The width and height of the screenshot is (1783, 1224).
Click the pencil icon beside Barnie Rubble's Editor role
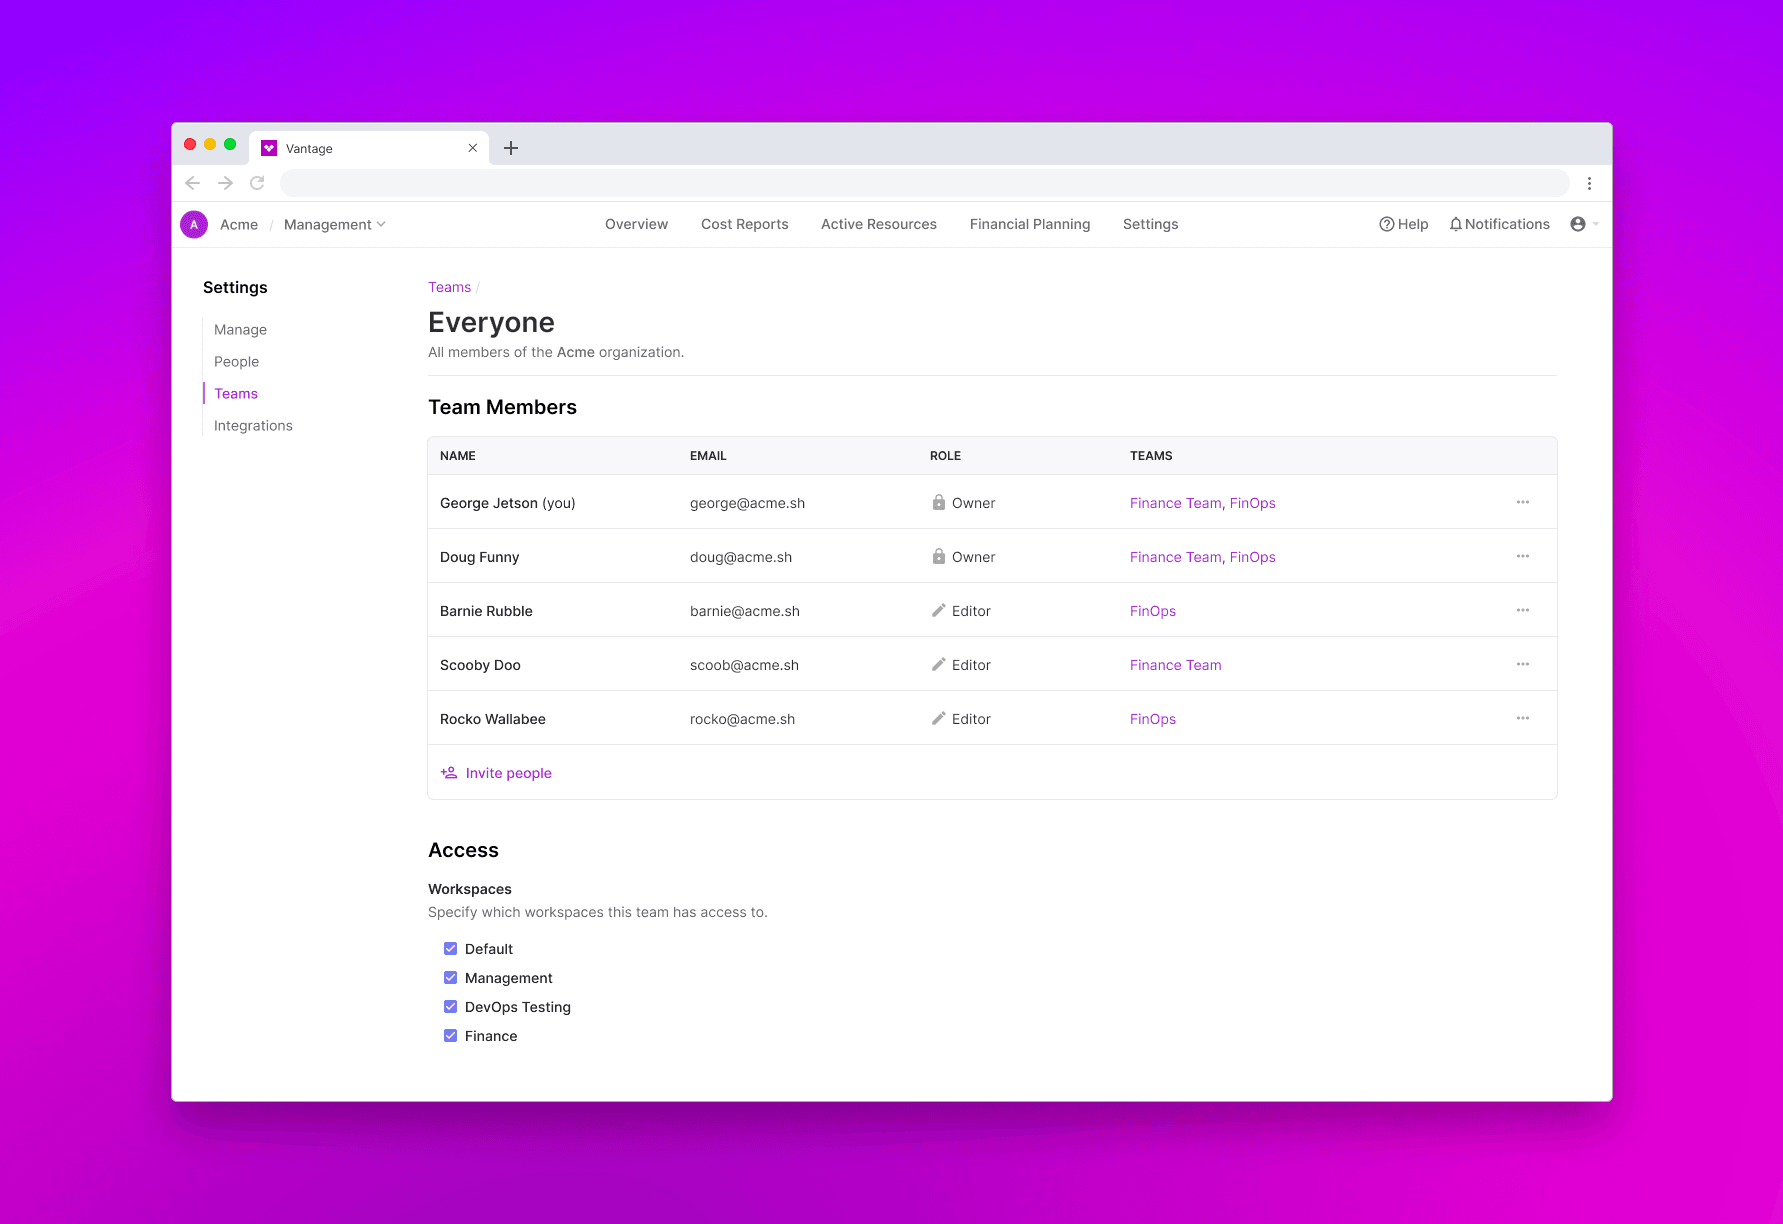tap(939, 610)
